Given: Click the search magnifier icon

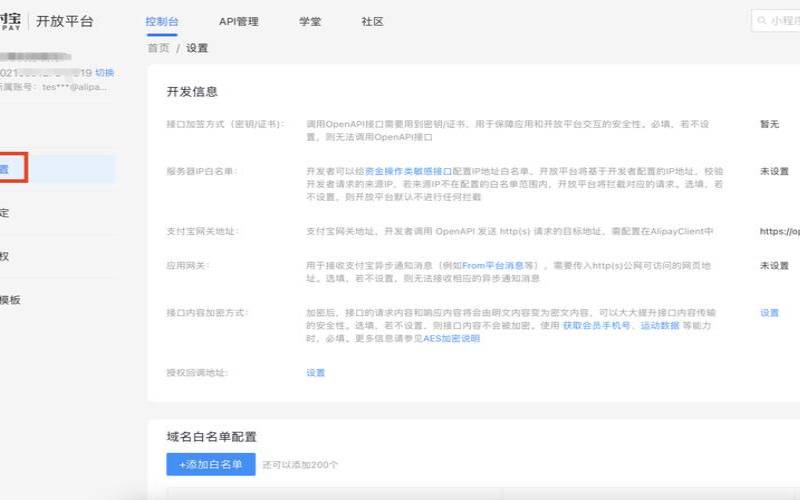Looking at the screenshot, I should click(761, 20).
